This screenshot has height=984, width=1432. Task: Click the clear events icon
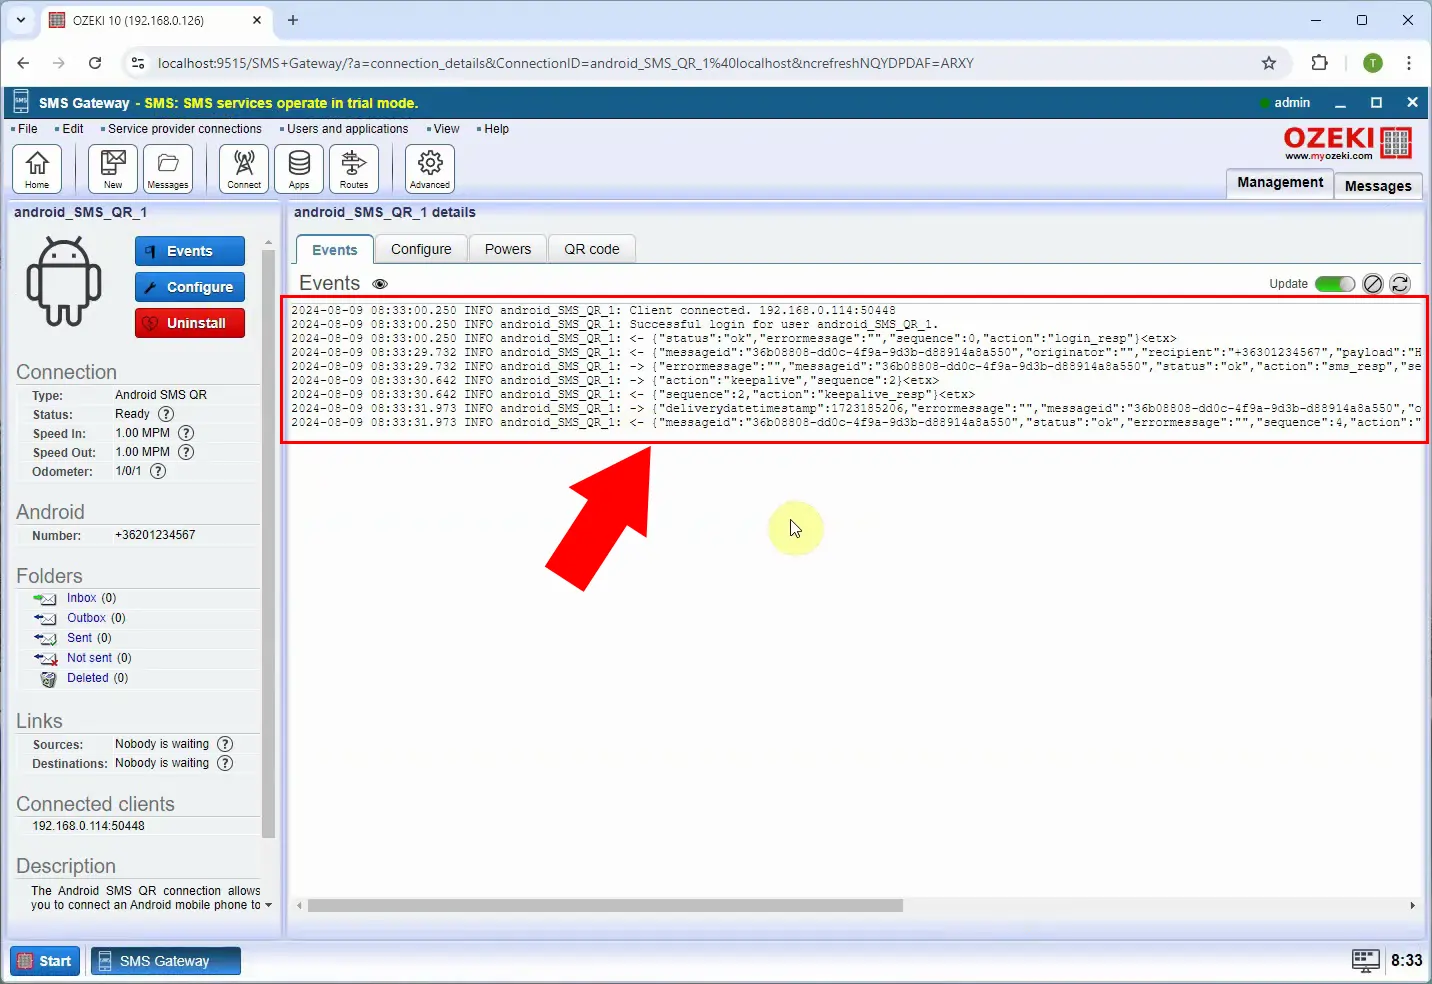(x=1373, y=284)
